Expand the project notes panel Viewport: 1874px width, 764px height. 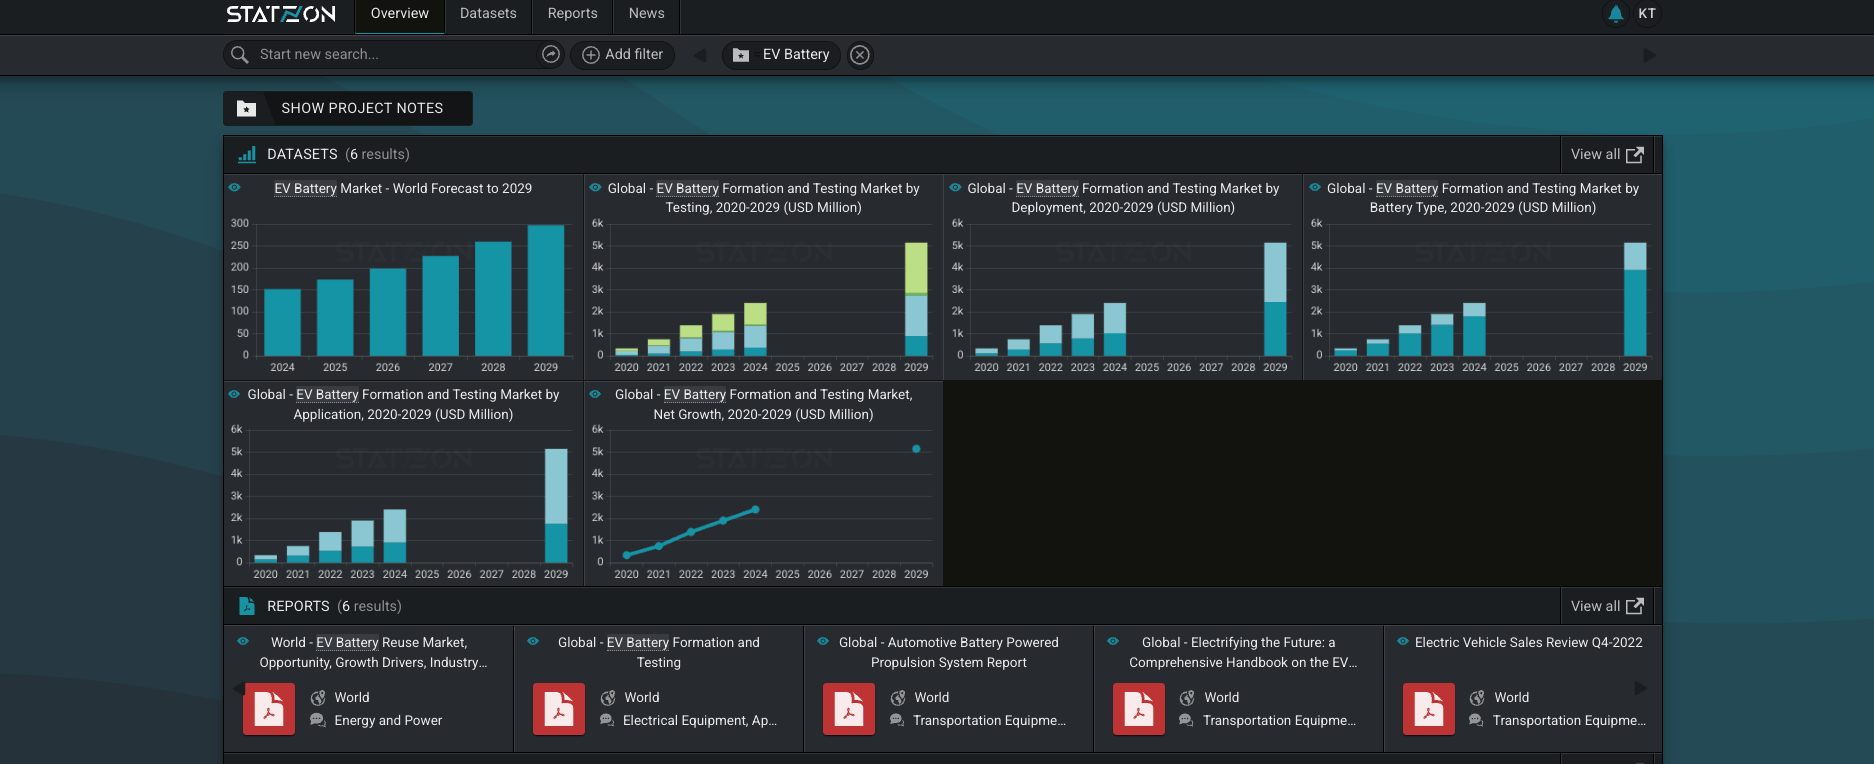click(x=347, y=108)
